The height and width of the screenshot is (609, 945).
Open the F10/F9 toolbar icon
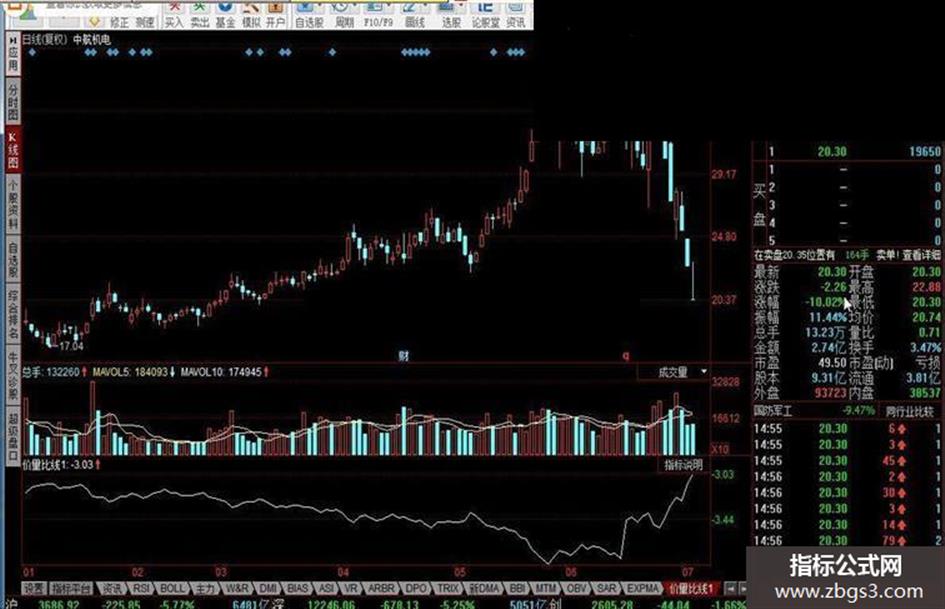pos(378,14)
